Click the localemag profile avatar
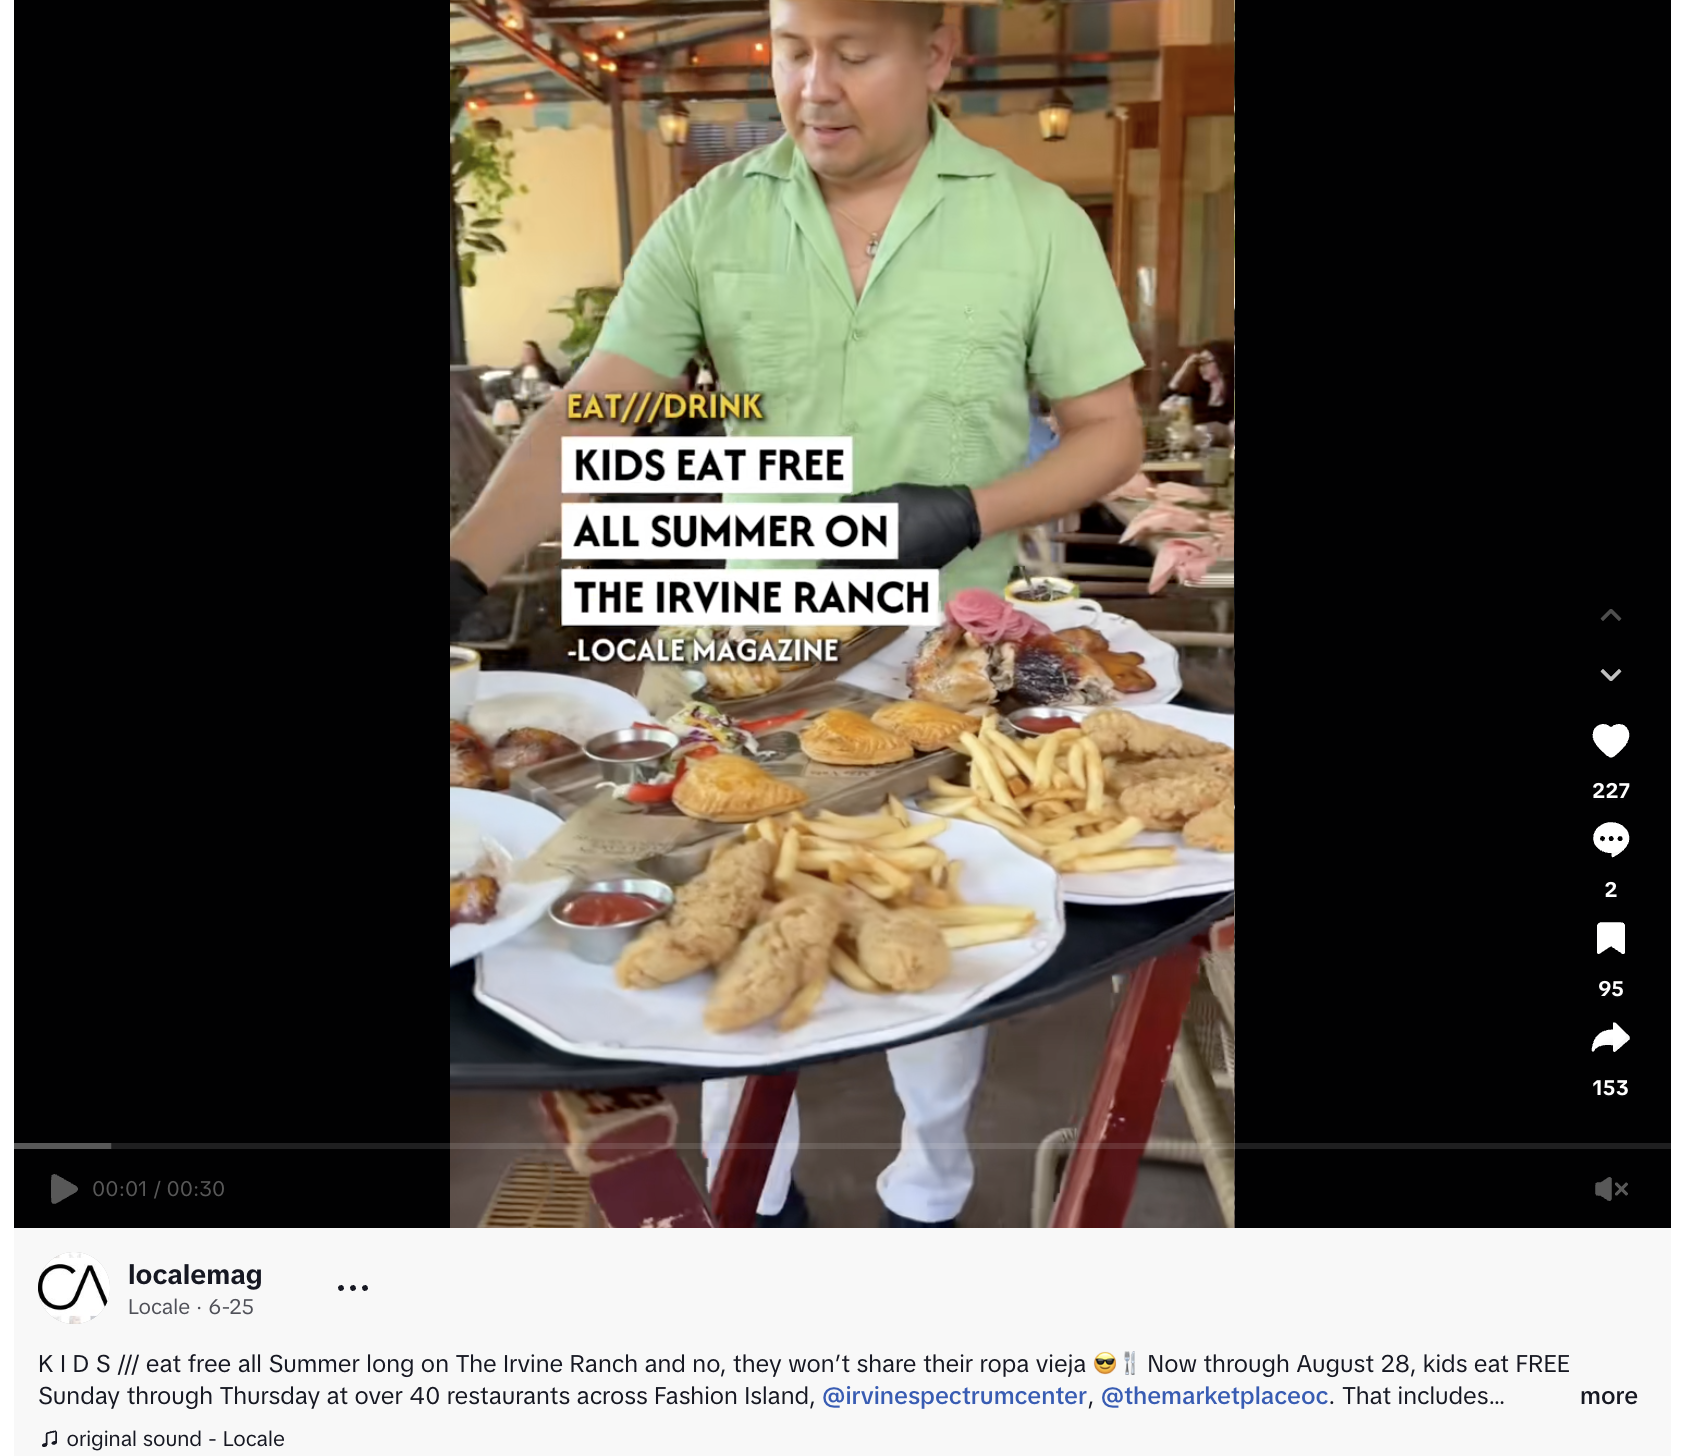 pos(73,1288)
